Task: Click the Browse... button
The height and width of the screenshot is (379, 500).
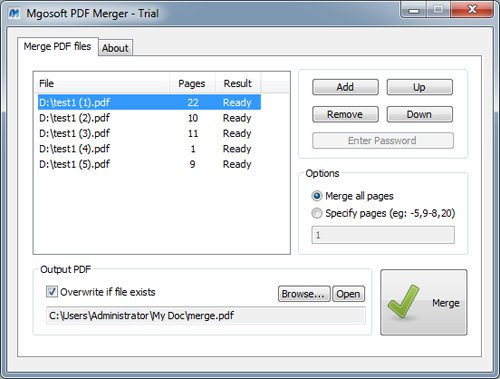Action: point(304,294)
